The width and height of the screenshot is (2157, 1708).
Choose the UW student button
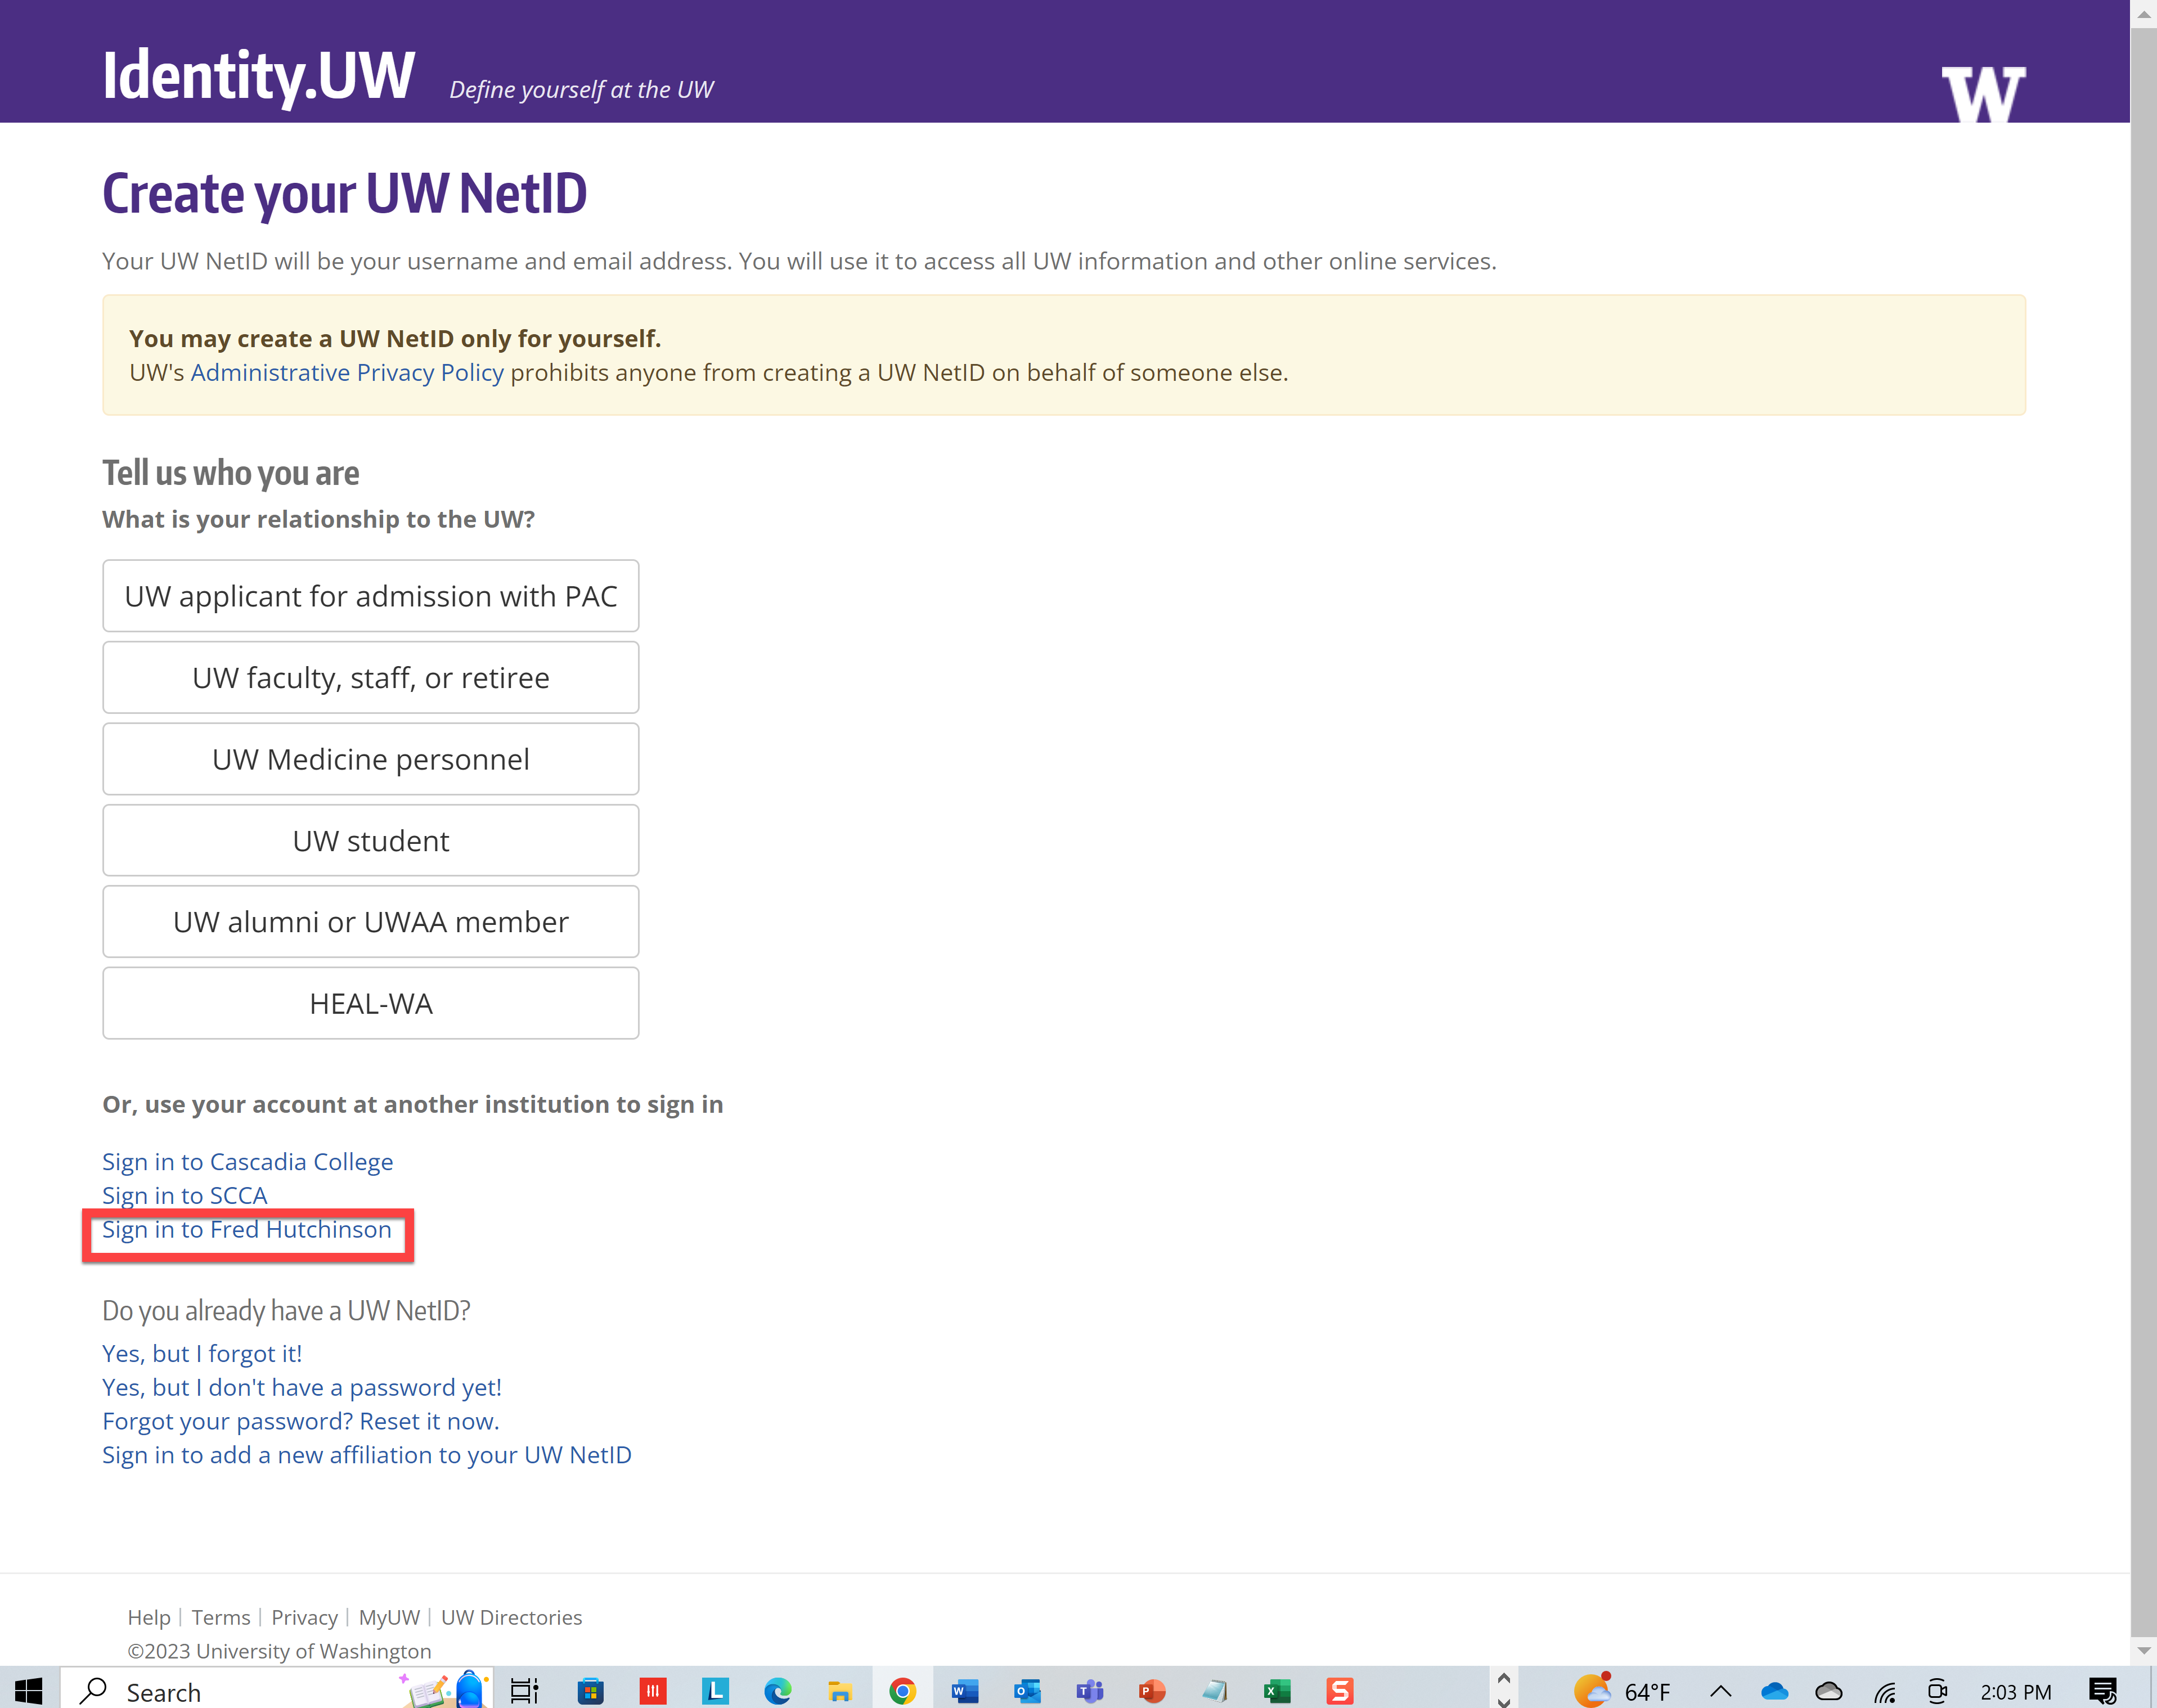[x=370, y=841]
